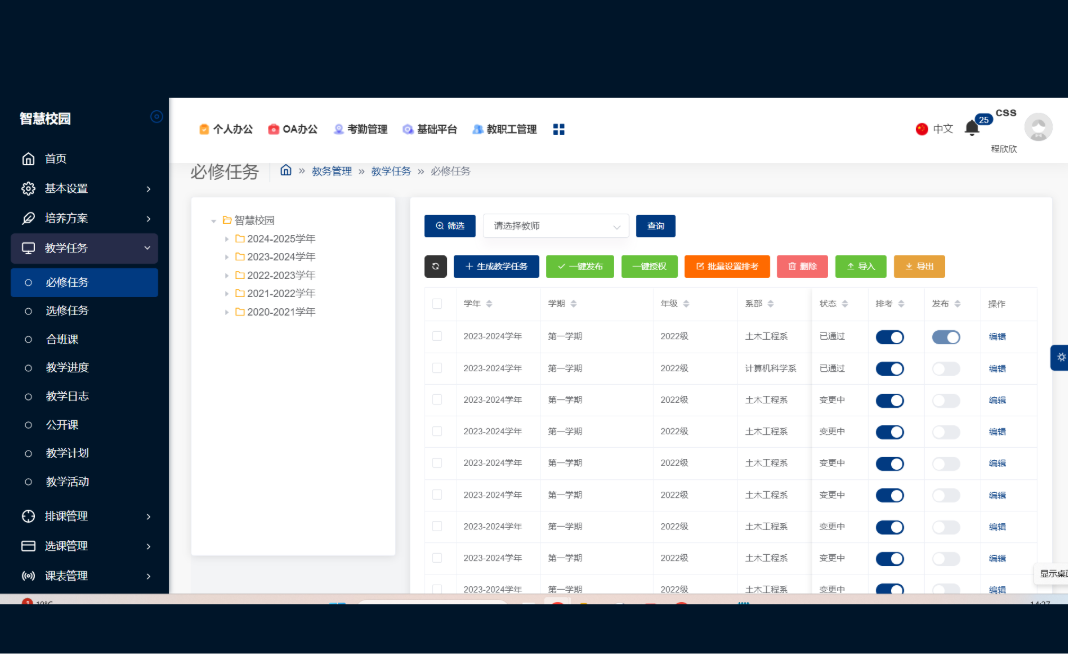Expand the 2021-2022学年 tree arrow
The image size is (1068, 654).
point(227,294)
